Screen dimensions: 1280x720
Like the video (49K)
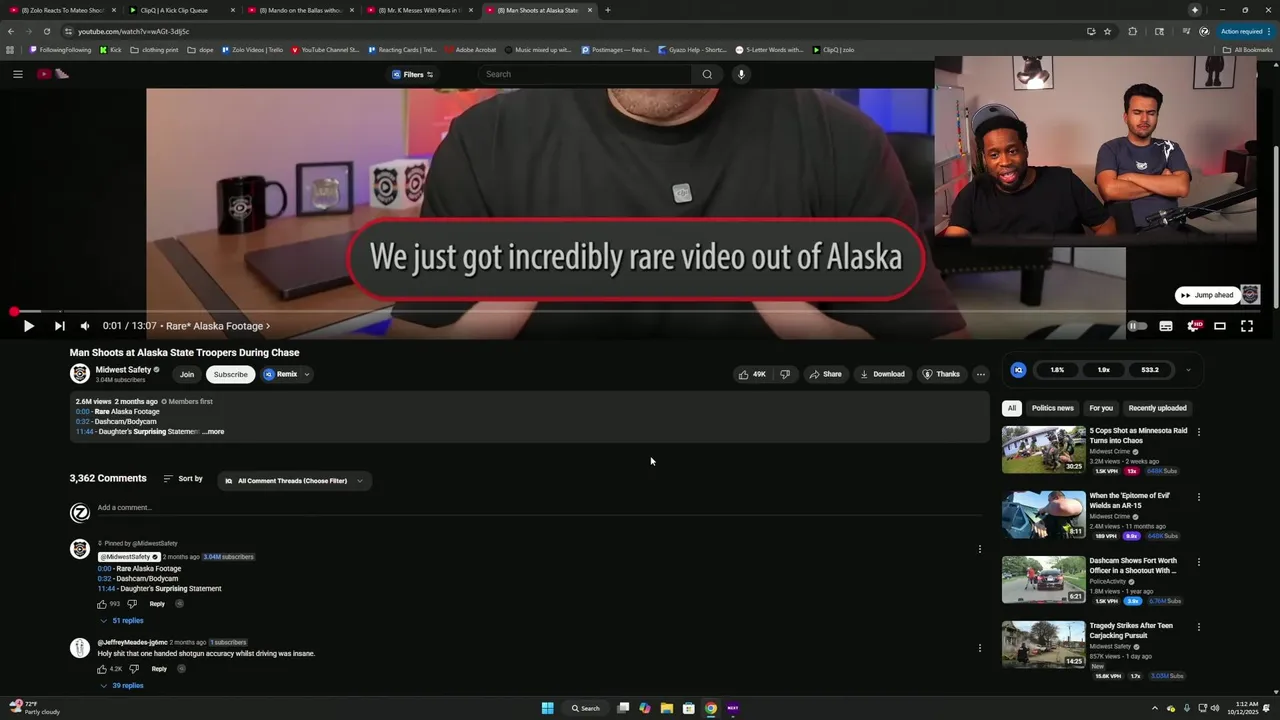(x=752, y=374)
